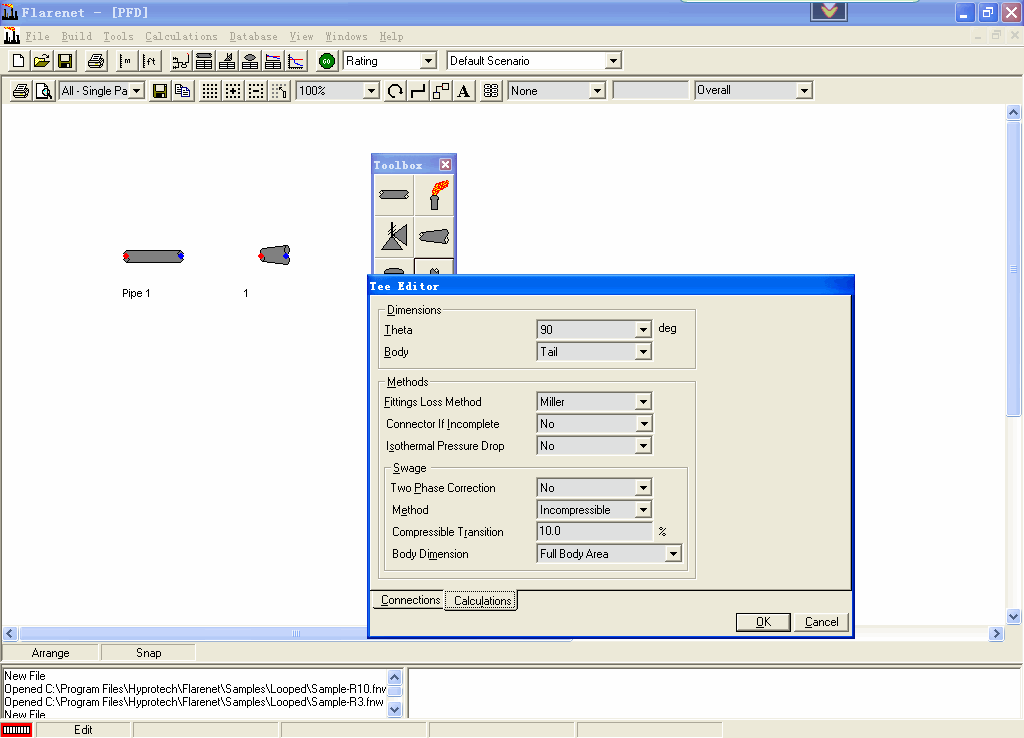Cancel the Tee Editor dialog
1024x738 pixels.
[x=822, y=622]
